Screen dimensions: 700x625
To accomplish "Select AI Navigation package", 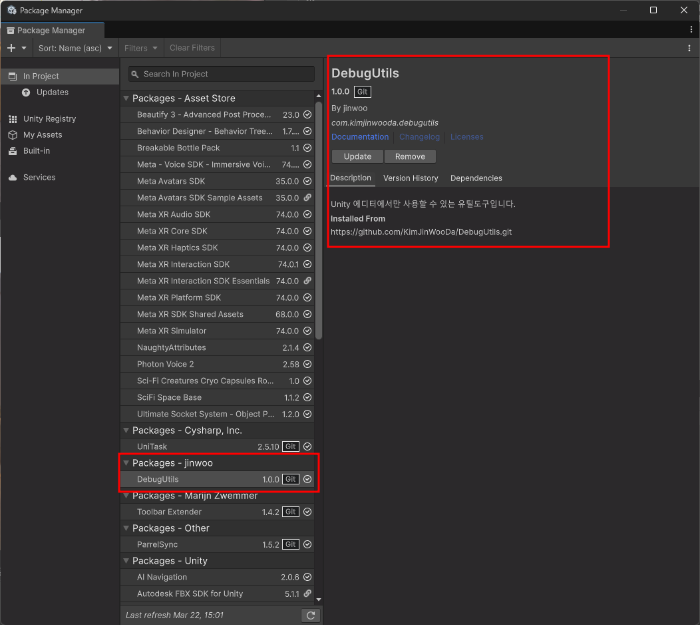I will pos(217,577).
